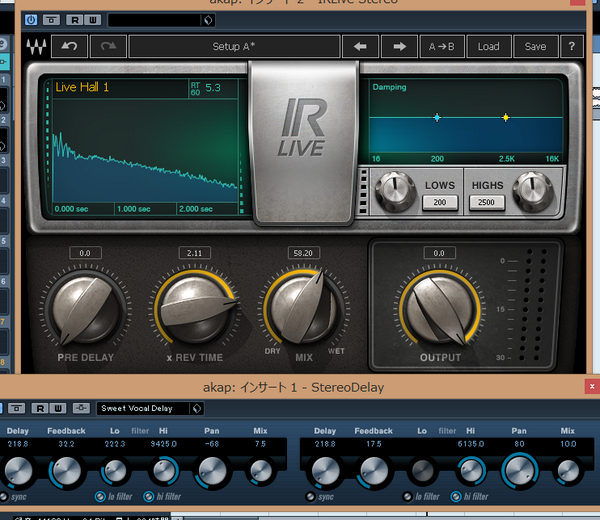
Task: Click the PRE DELAY knob
Action: pos(86,310)
